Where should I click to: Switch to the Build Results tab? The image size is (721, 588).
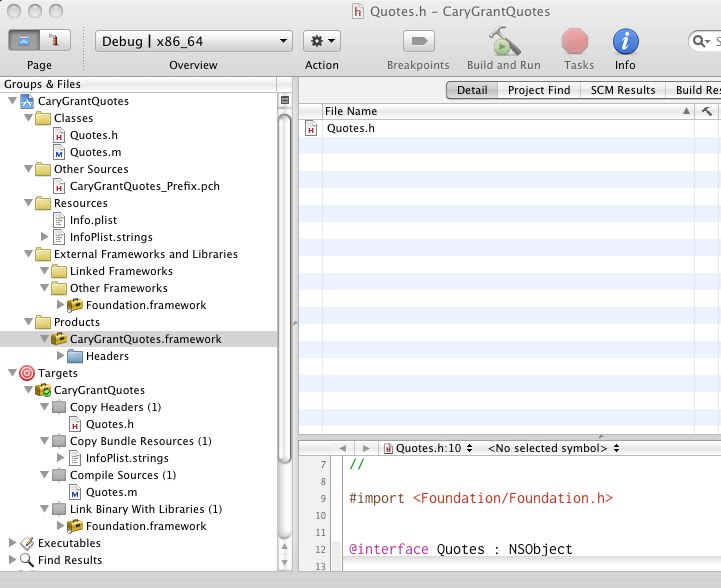pos(694,90)
